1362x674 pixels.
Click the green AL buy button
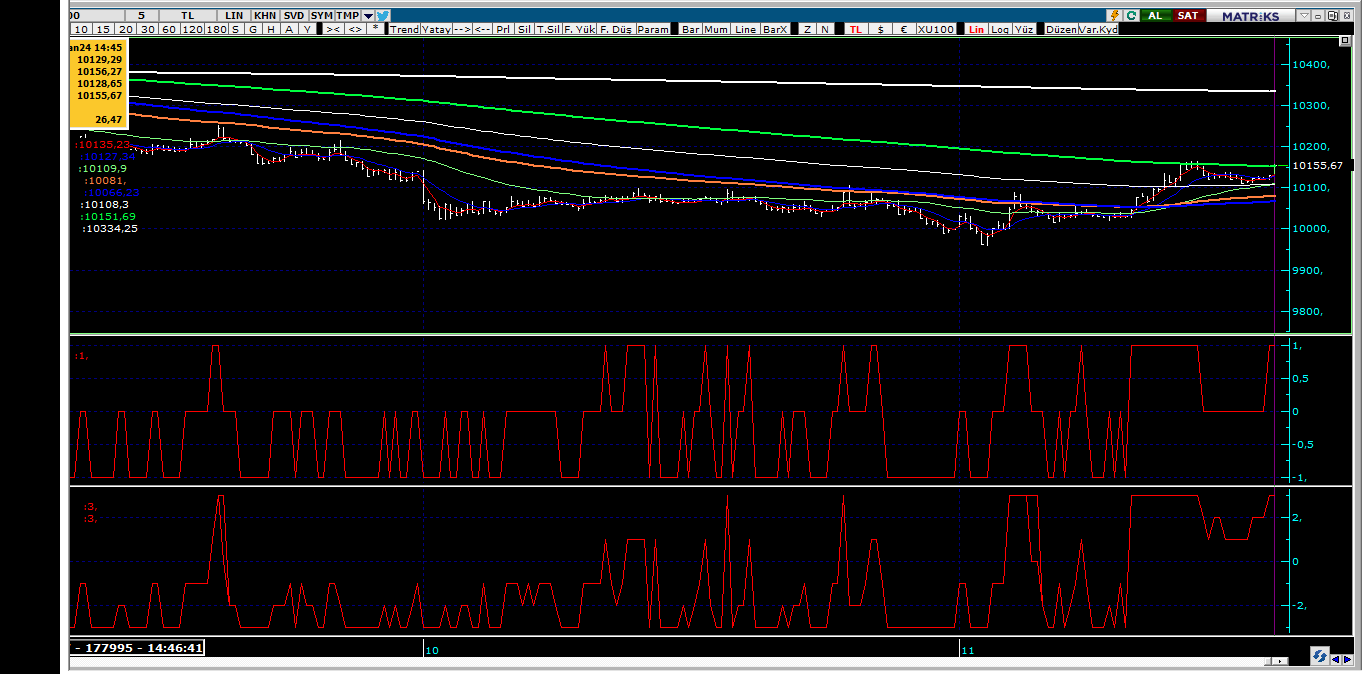point(1156,15)
